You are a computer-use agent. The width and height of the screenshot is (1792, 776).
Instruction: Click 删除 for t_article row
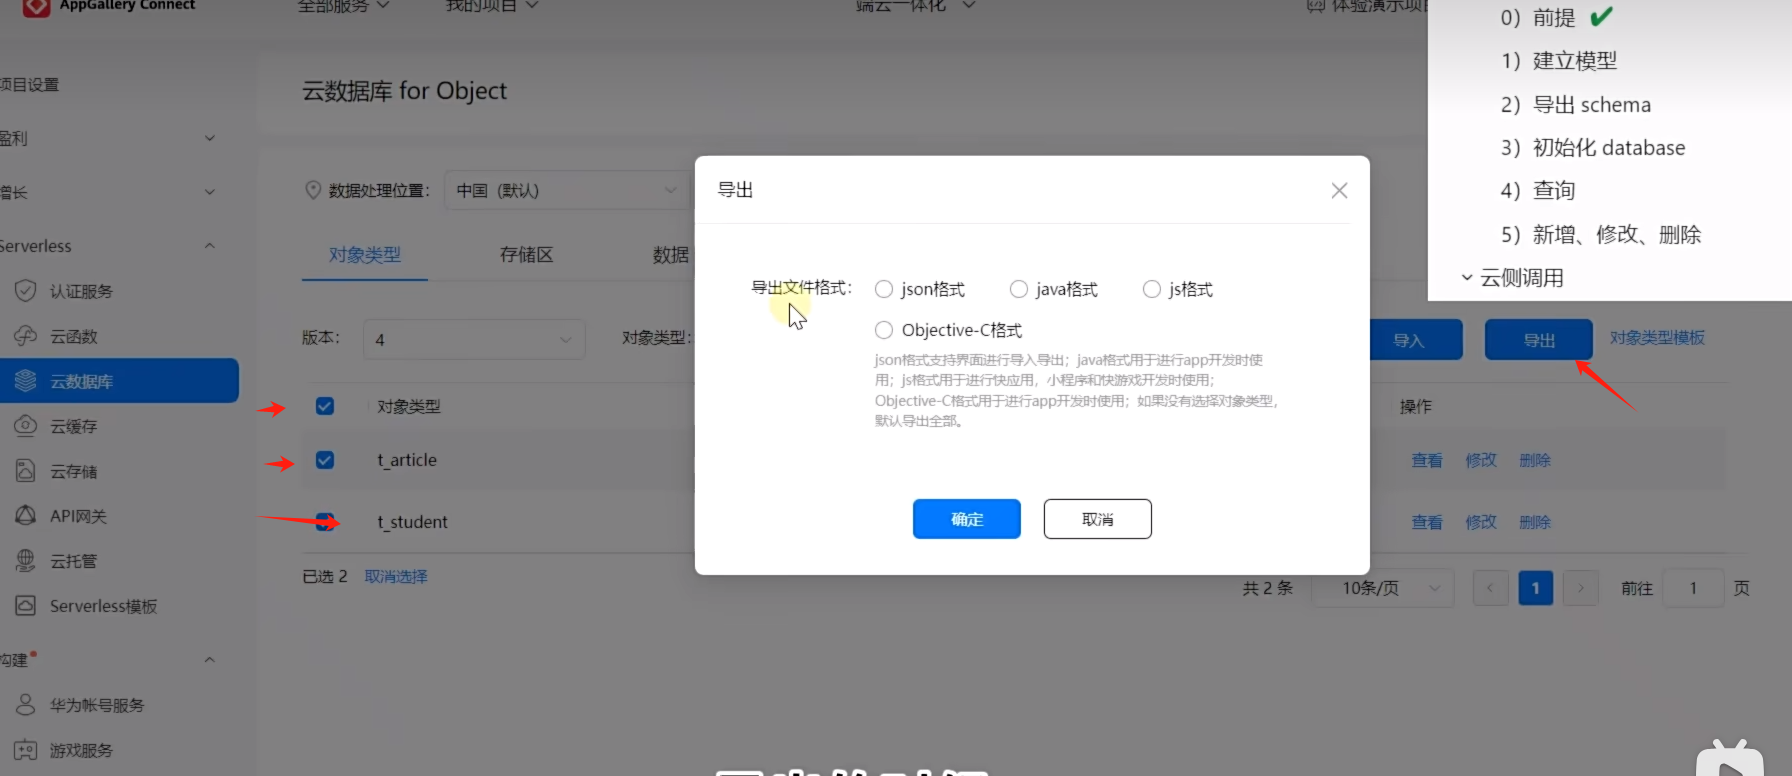(x=1535, y=460)
